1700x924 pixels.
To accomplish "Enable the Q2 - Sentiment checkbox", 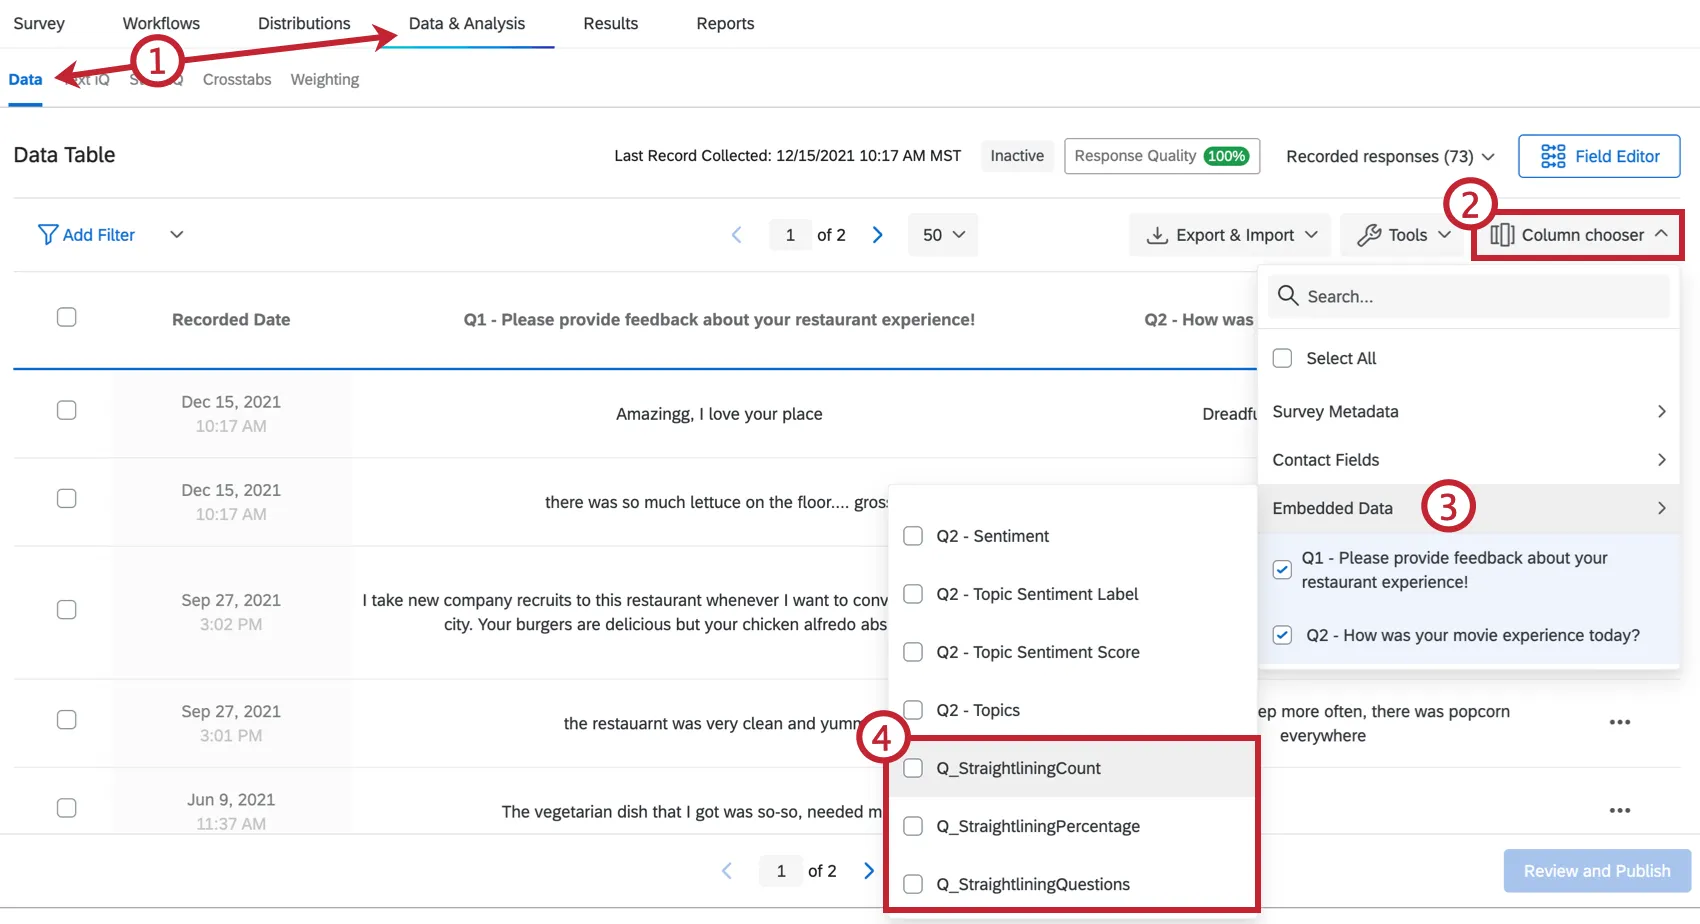I will pos(912,535).
